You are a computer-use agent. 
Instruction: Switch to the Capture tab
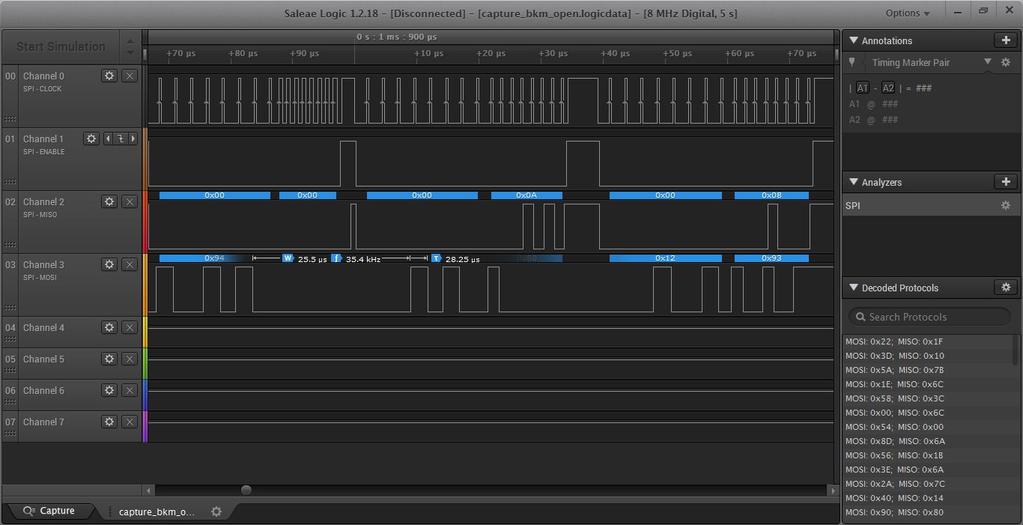(x=50, y=511)
